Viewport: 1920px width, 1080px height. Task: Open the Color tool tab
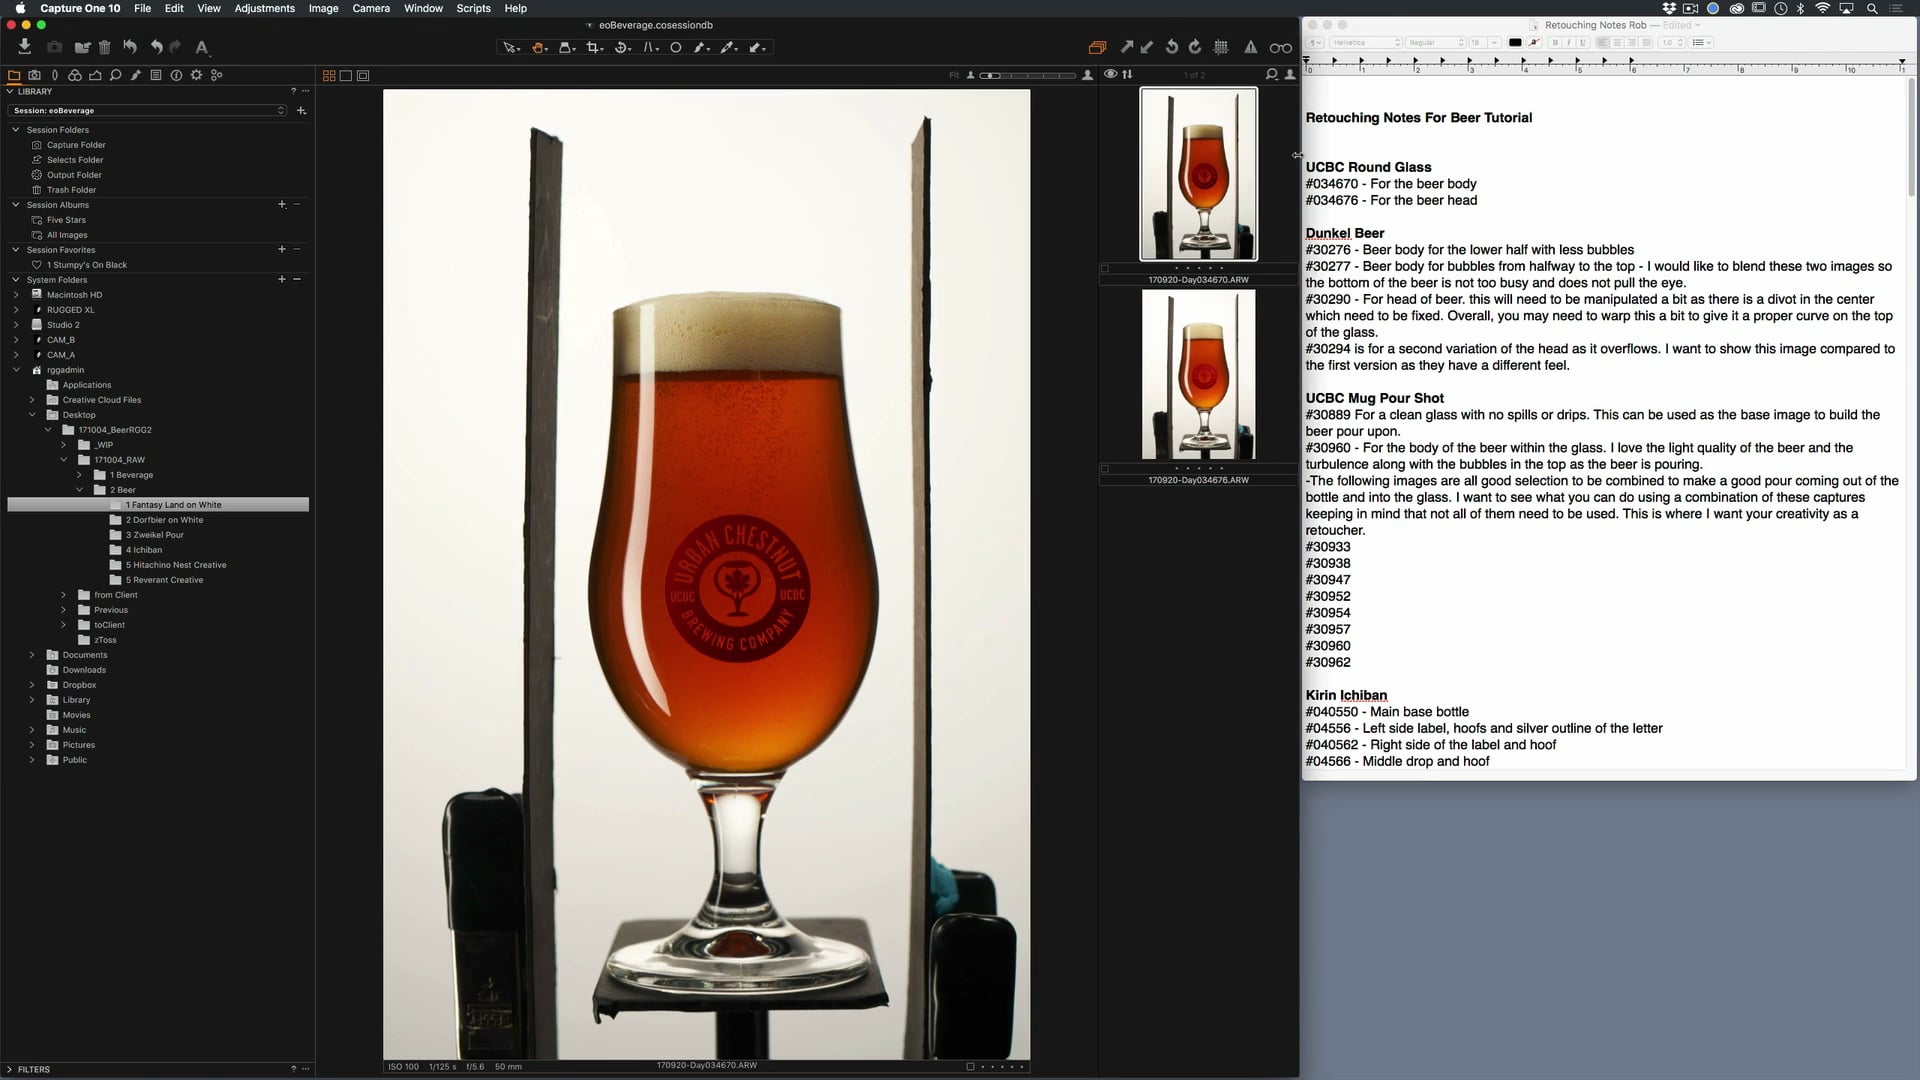coord(74,75)
